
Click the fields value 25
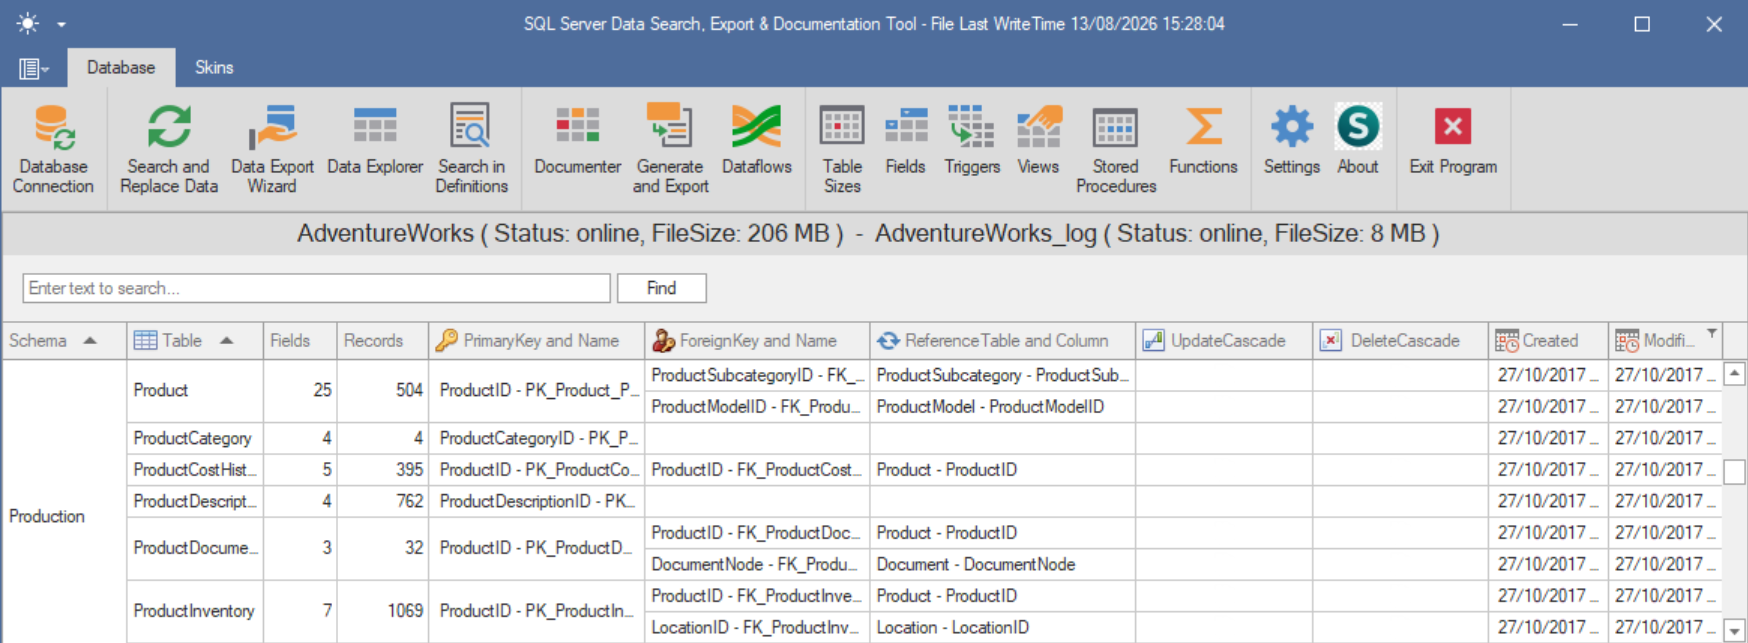coord(322,390)
